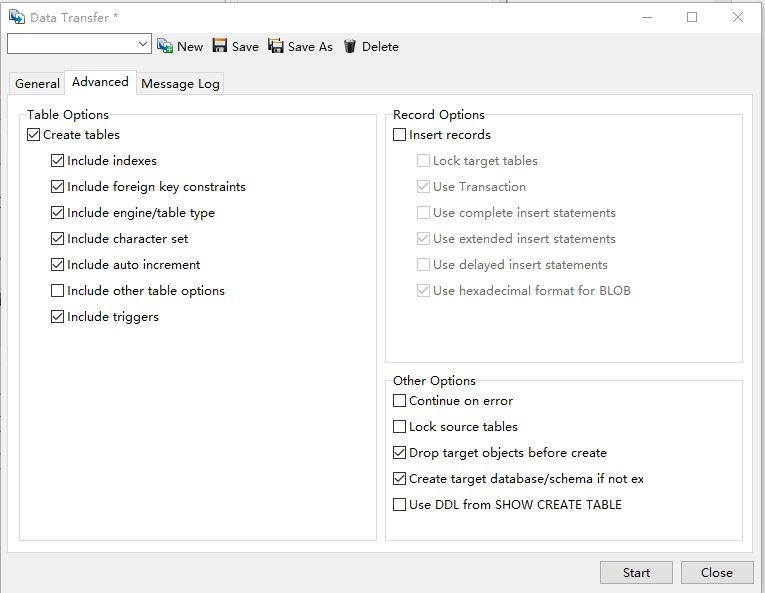Click the Other Options group heading
Viewport: 765px width, 593px height.
[434, 381]
